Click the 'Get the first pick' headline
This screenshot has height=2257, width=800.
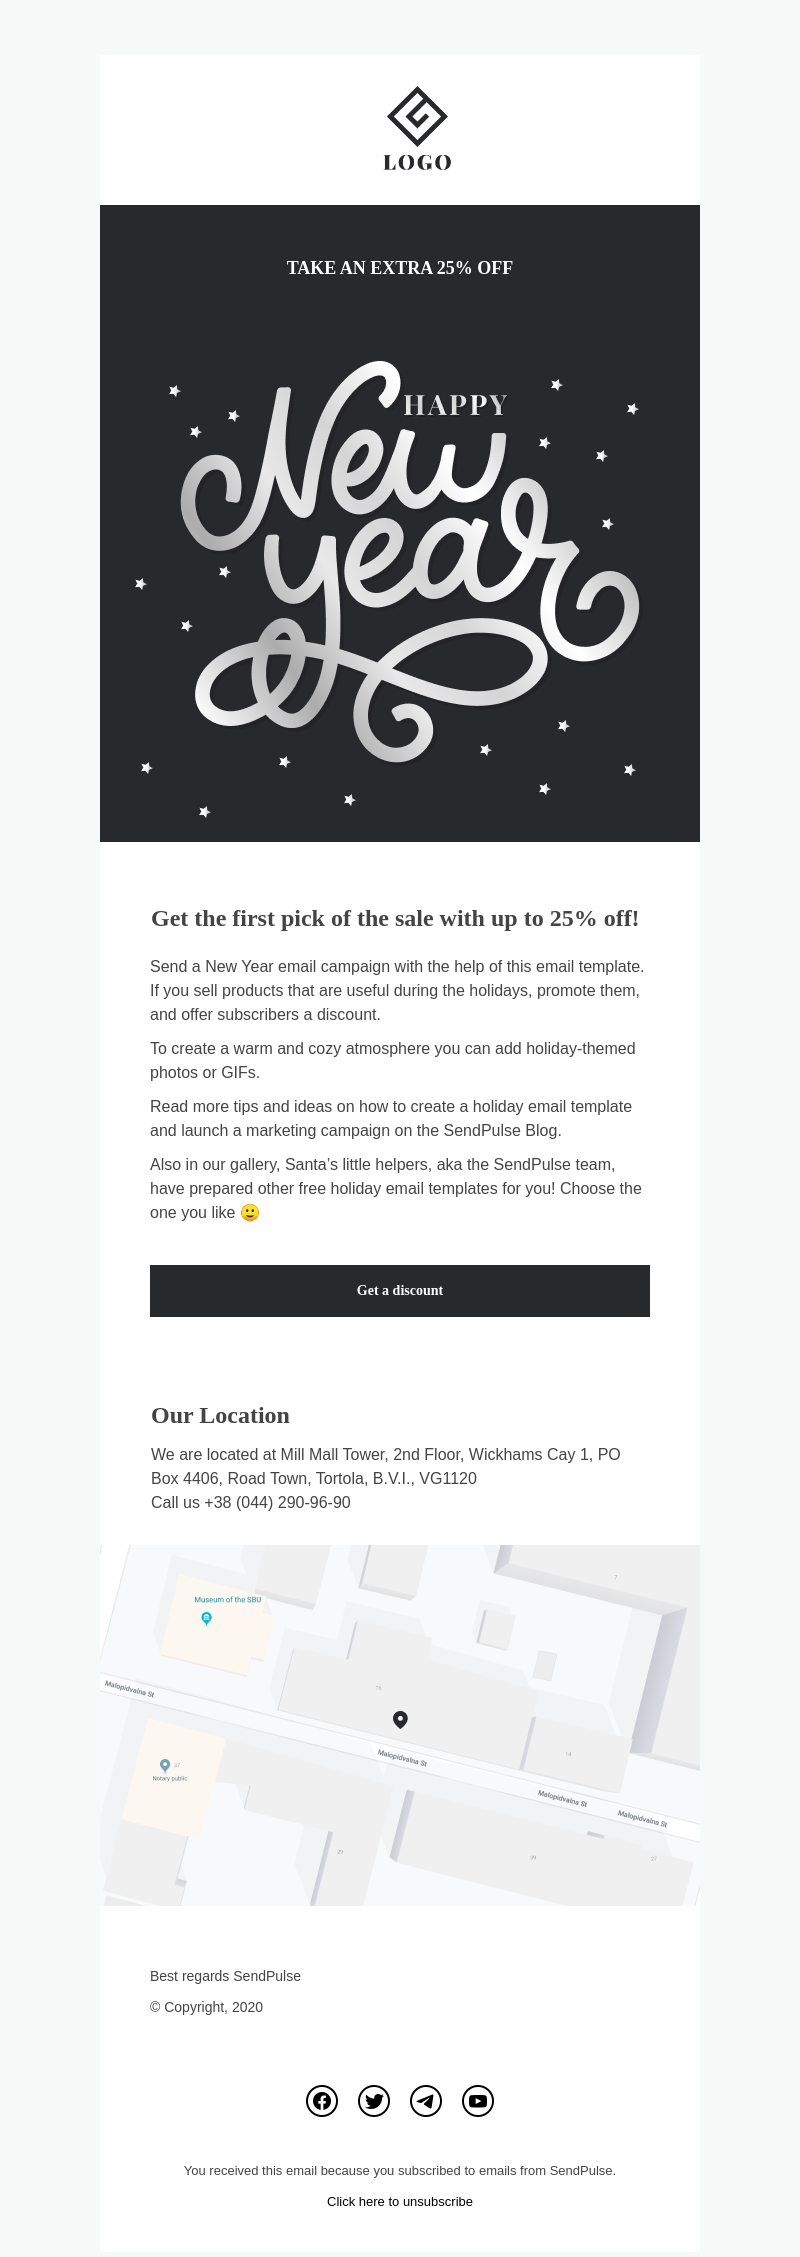[395, 918]
